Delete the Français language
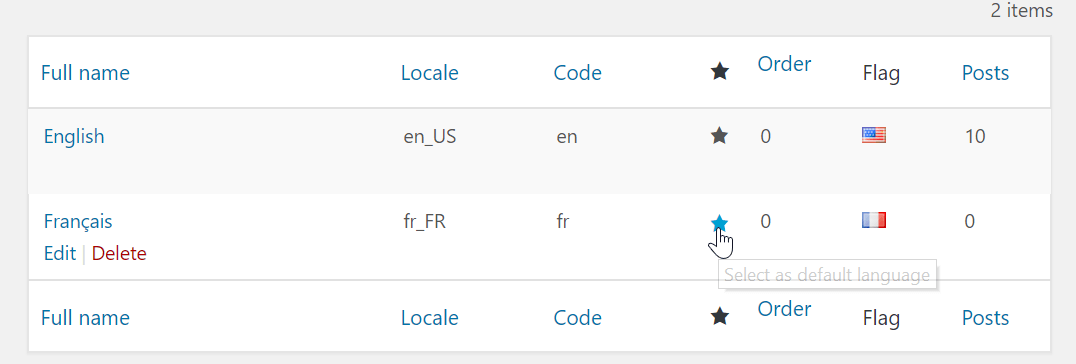 pyautogui.click(x=119, y=253)
